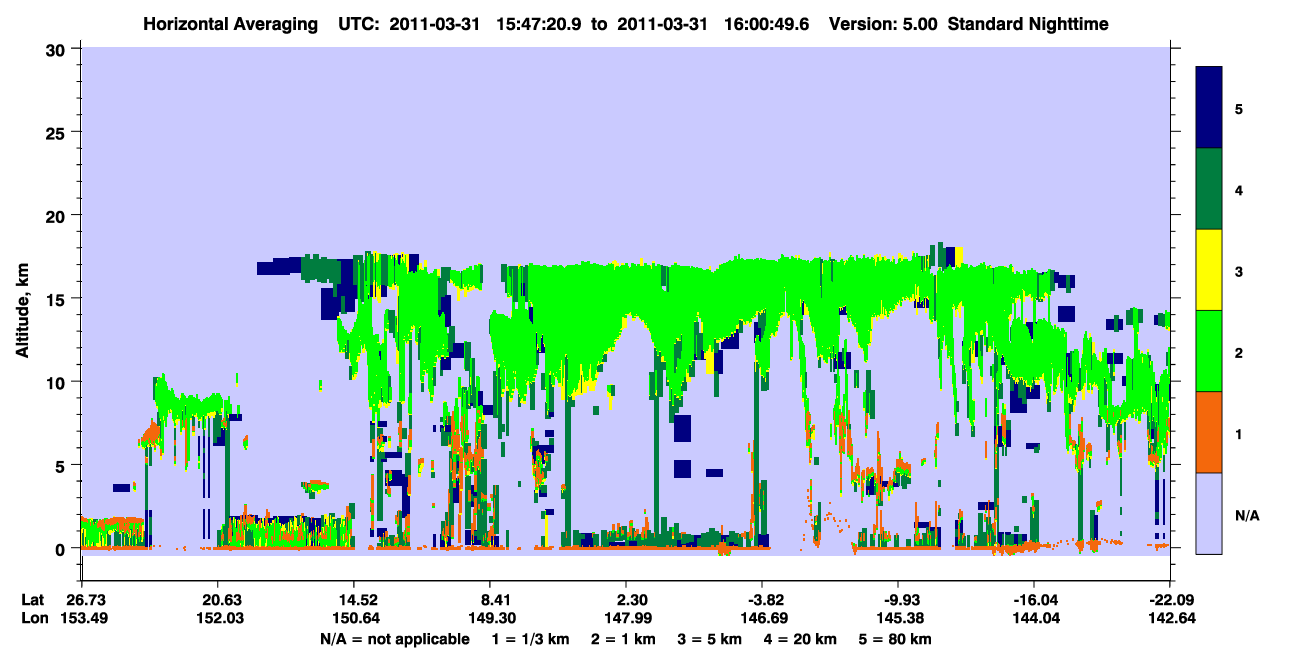The width and height of the screenshot is (1300, 667).
Task: Click the dark blue colorbar segment labeled 5
Action: (x=1209, y=108)
